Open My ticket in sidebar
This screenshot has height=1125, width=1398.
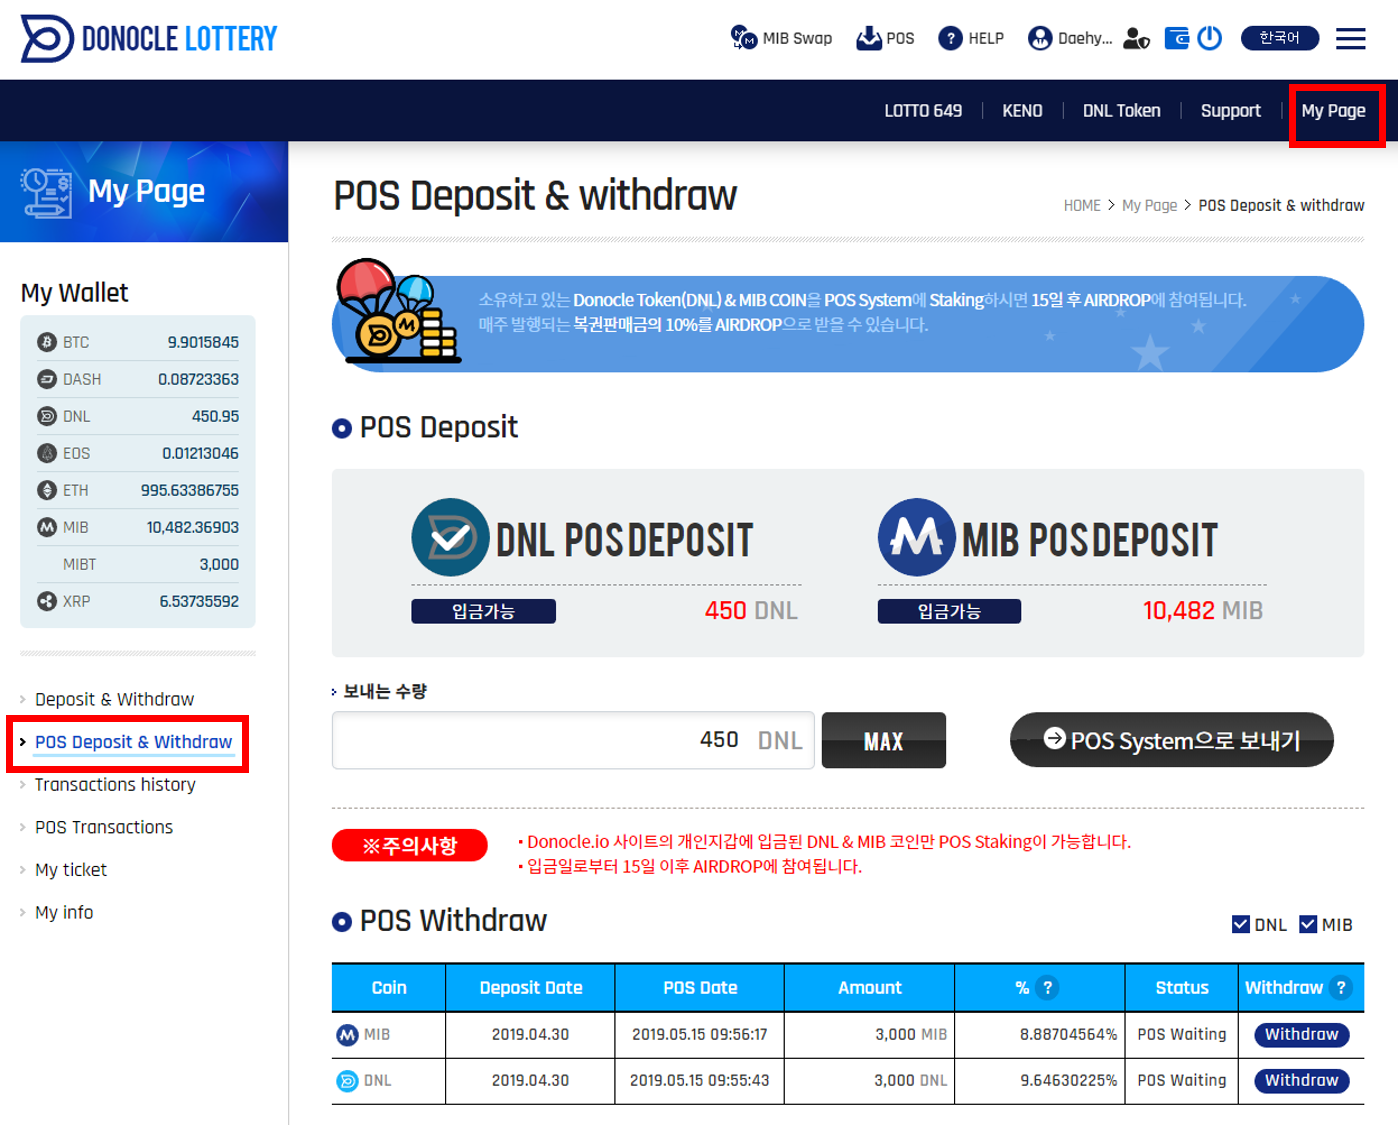[x=71, y=870]
